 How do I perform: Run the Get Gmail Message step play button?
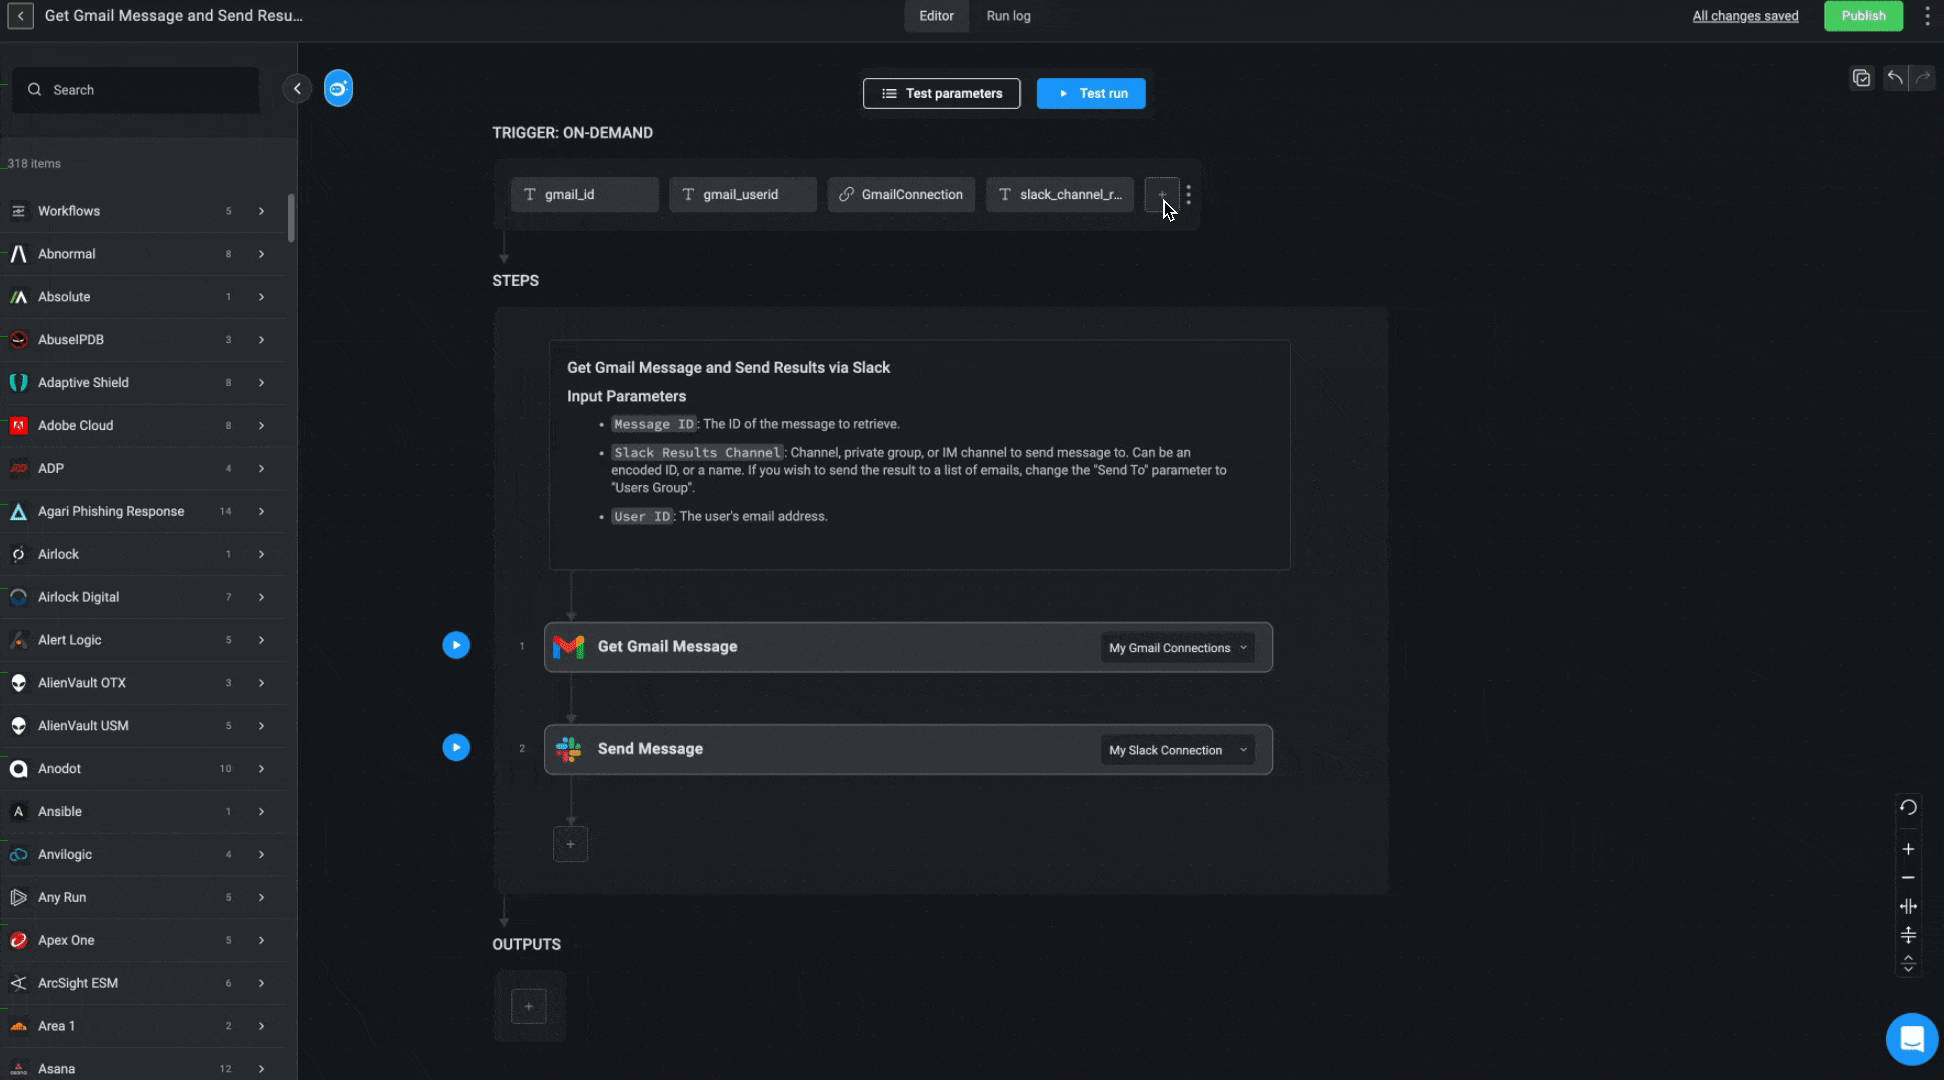(x=456, y=645)
